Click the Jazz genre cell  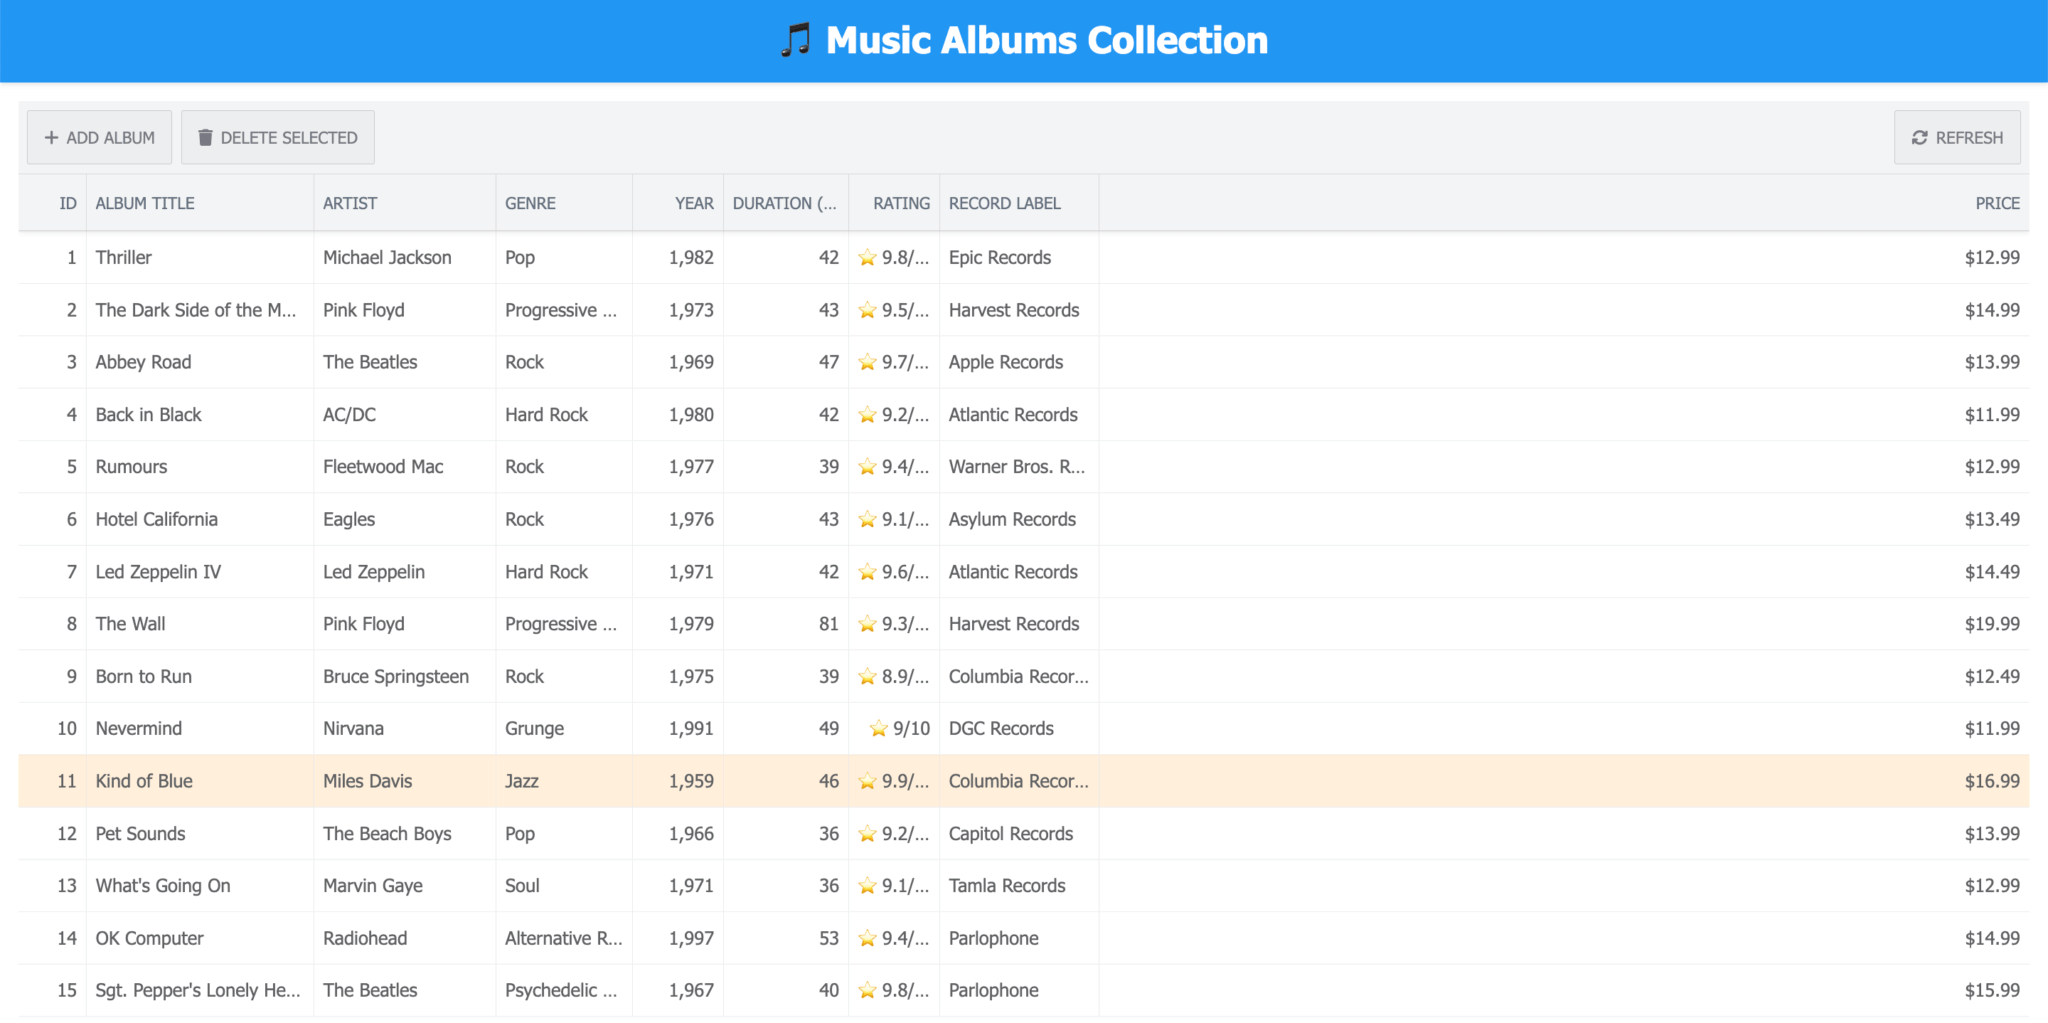[x=564, y=781]
